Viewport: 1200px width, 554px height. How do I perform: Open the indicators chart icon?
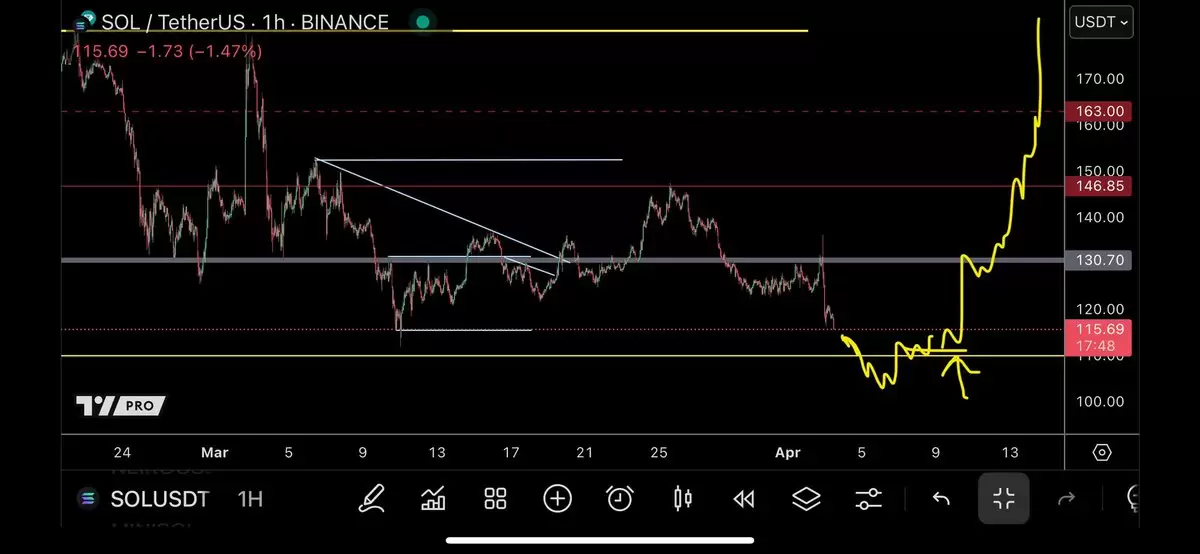click(x=433, y=498)
